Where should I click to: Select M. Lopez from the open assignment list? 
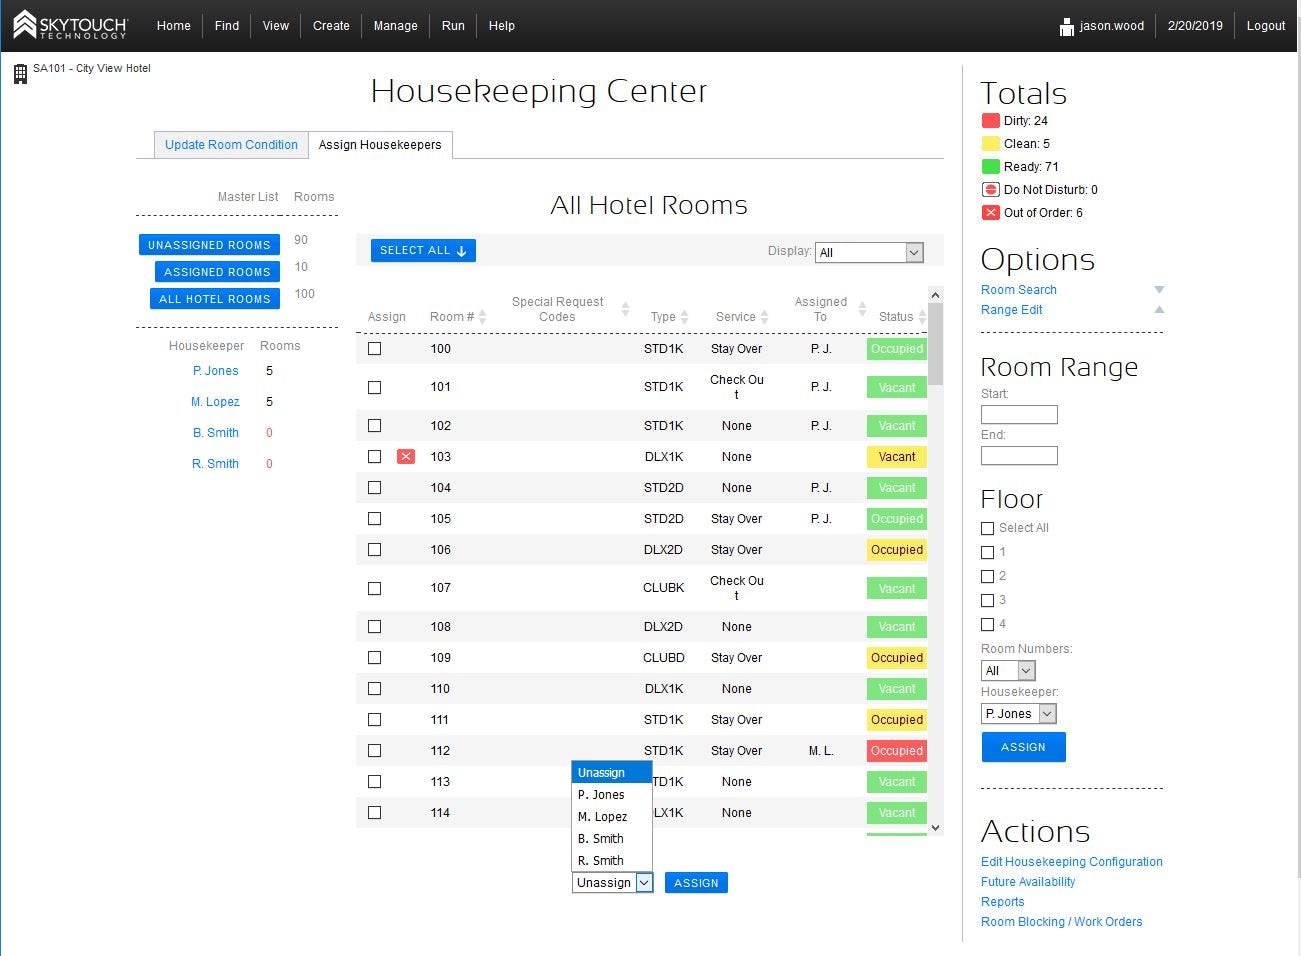(x=603, y=816)
